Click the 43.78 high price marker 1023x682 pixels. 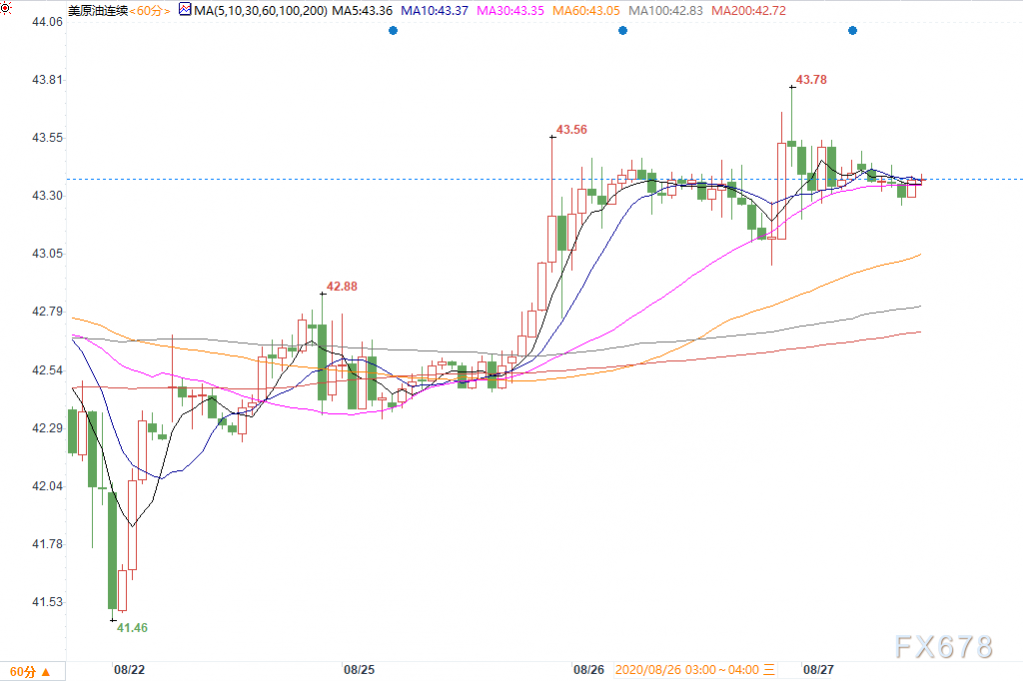coord(811,80)
